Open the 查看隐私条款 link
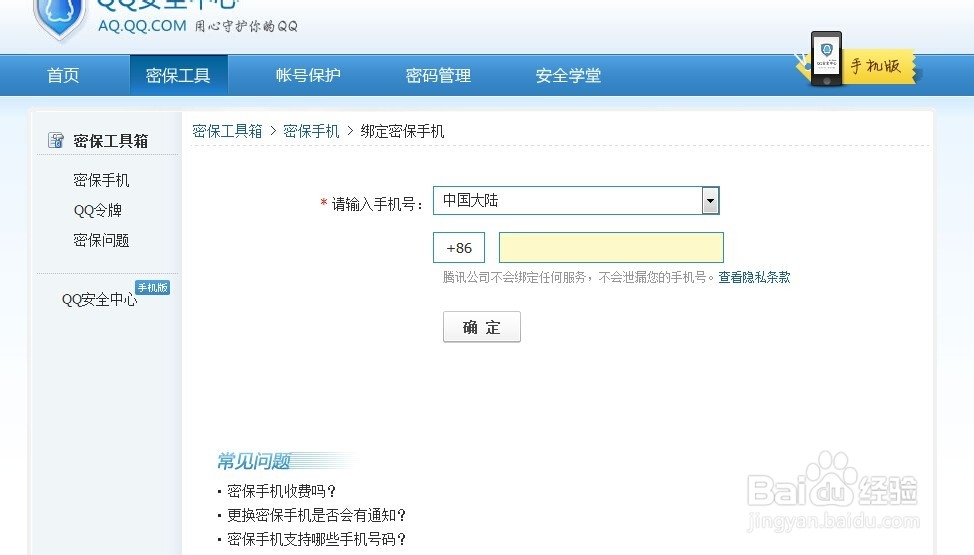974x555 pixels. coord(754,277)
